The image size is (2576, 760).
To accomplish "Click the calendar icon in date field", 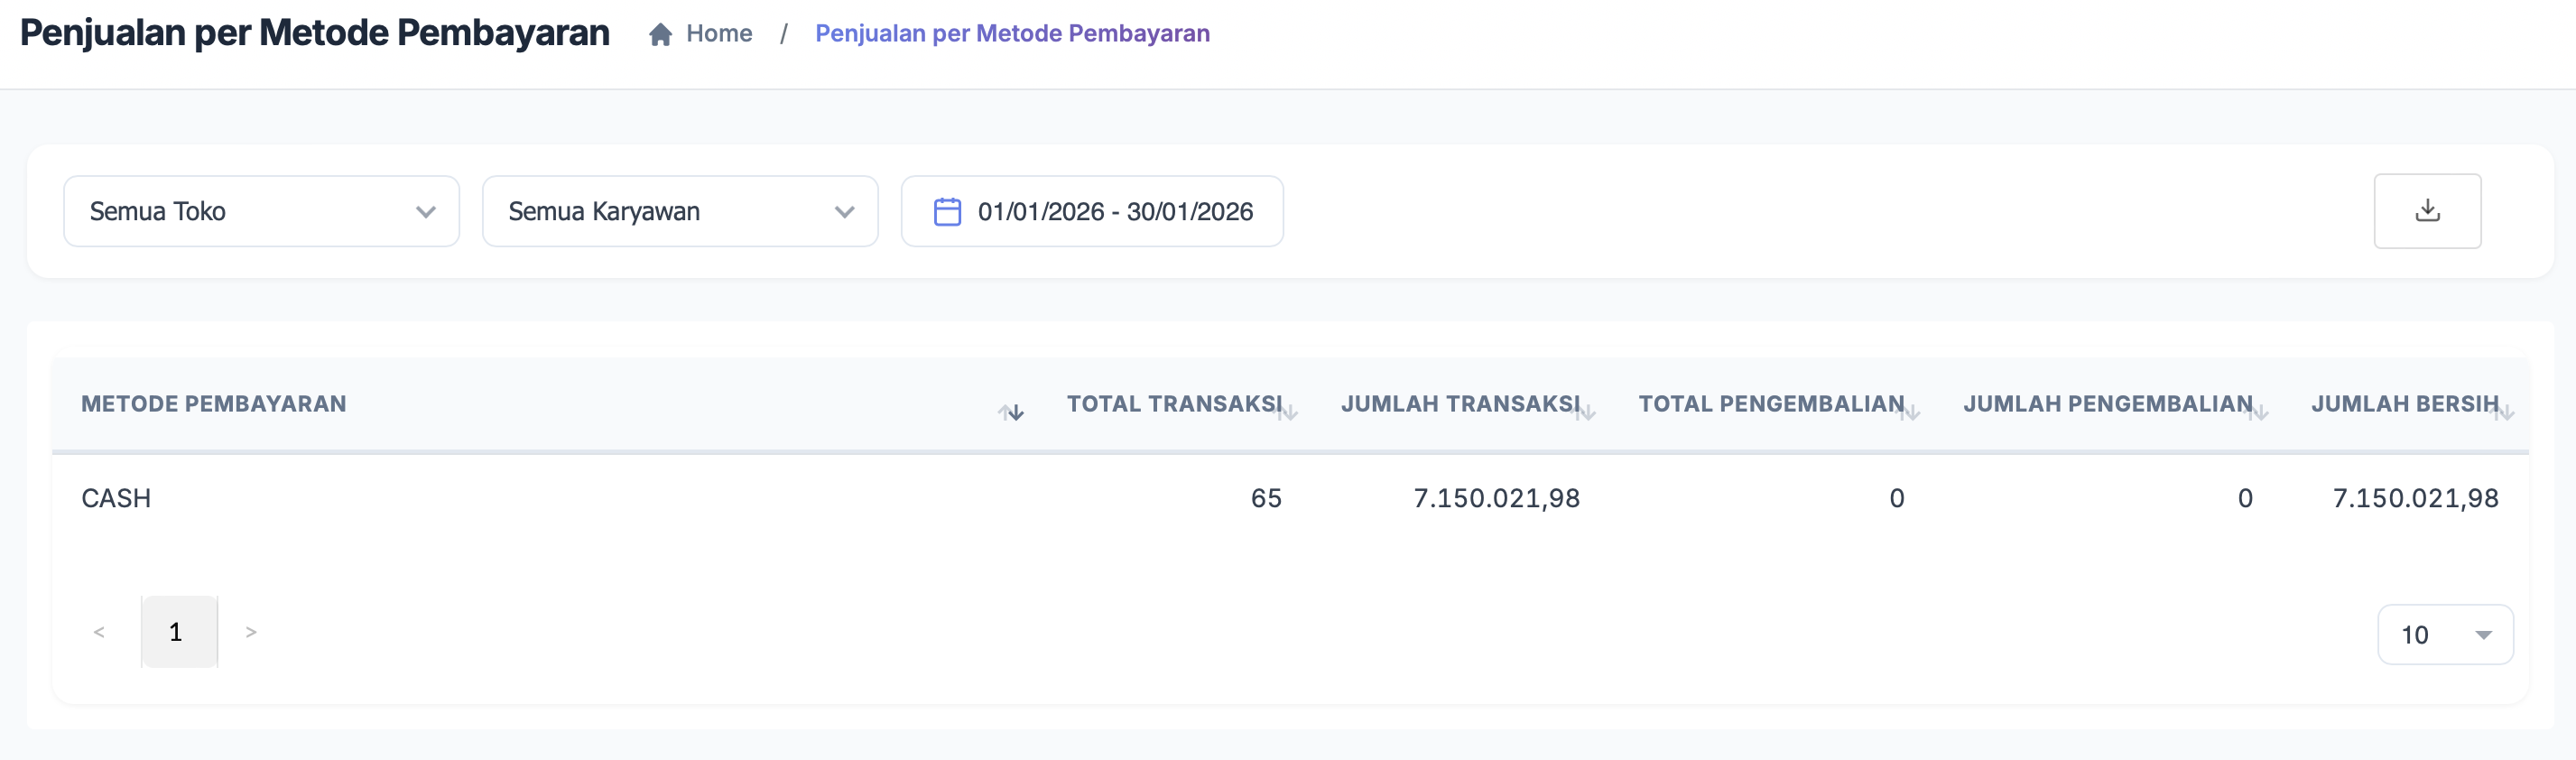I will pyautogui.click(x=946, y=212).
